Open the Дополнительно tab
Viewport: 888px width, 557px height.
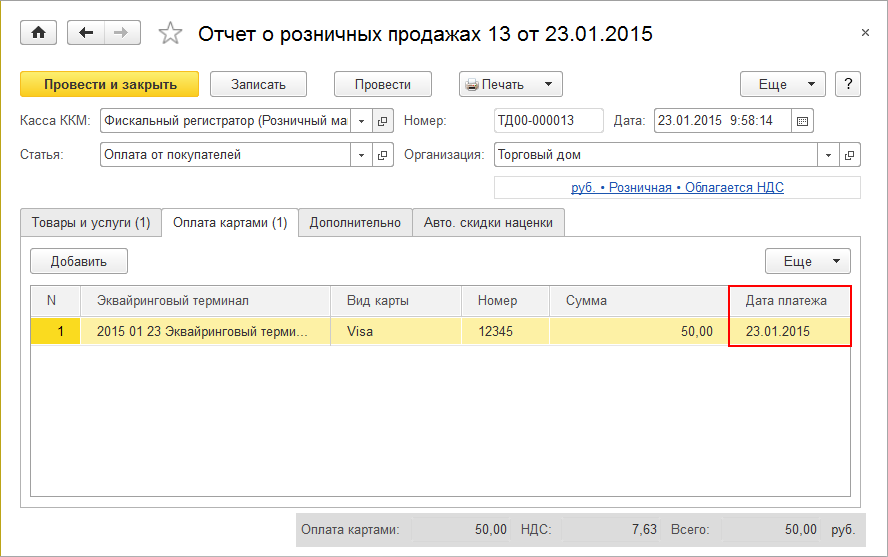355,223
